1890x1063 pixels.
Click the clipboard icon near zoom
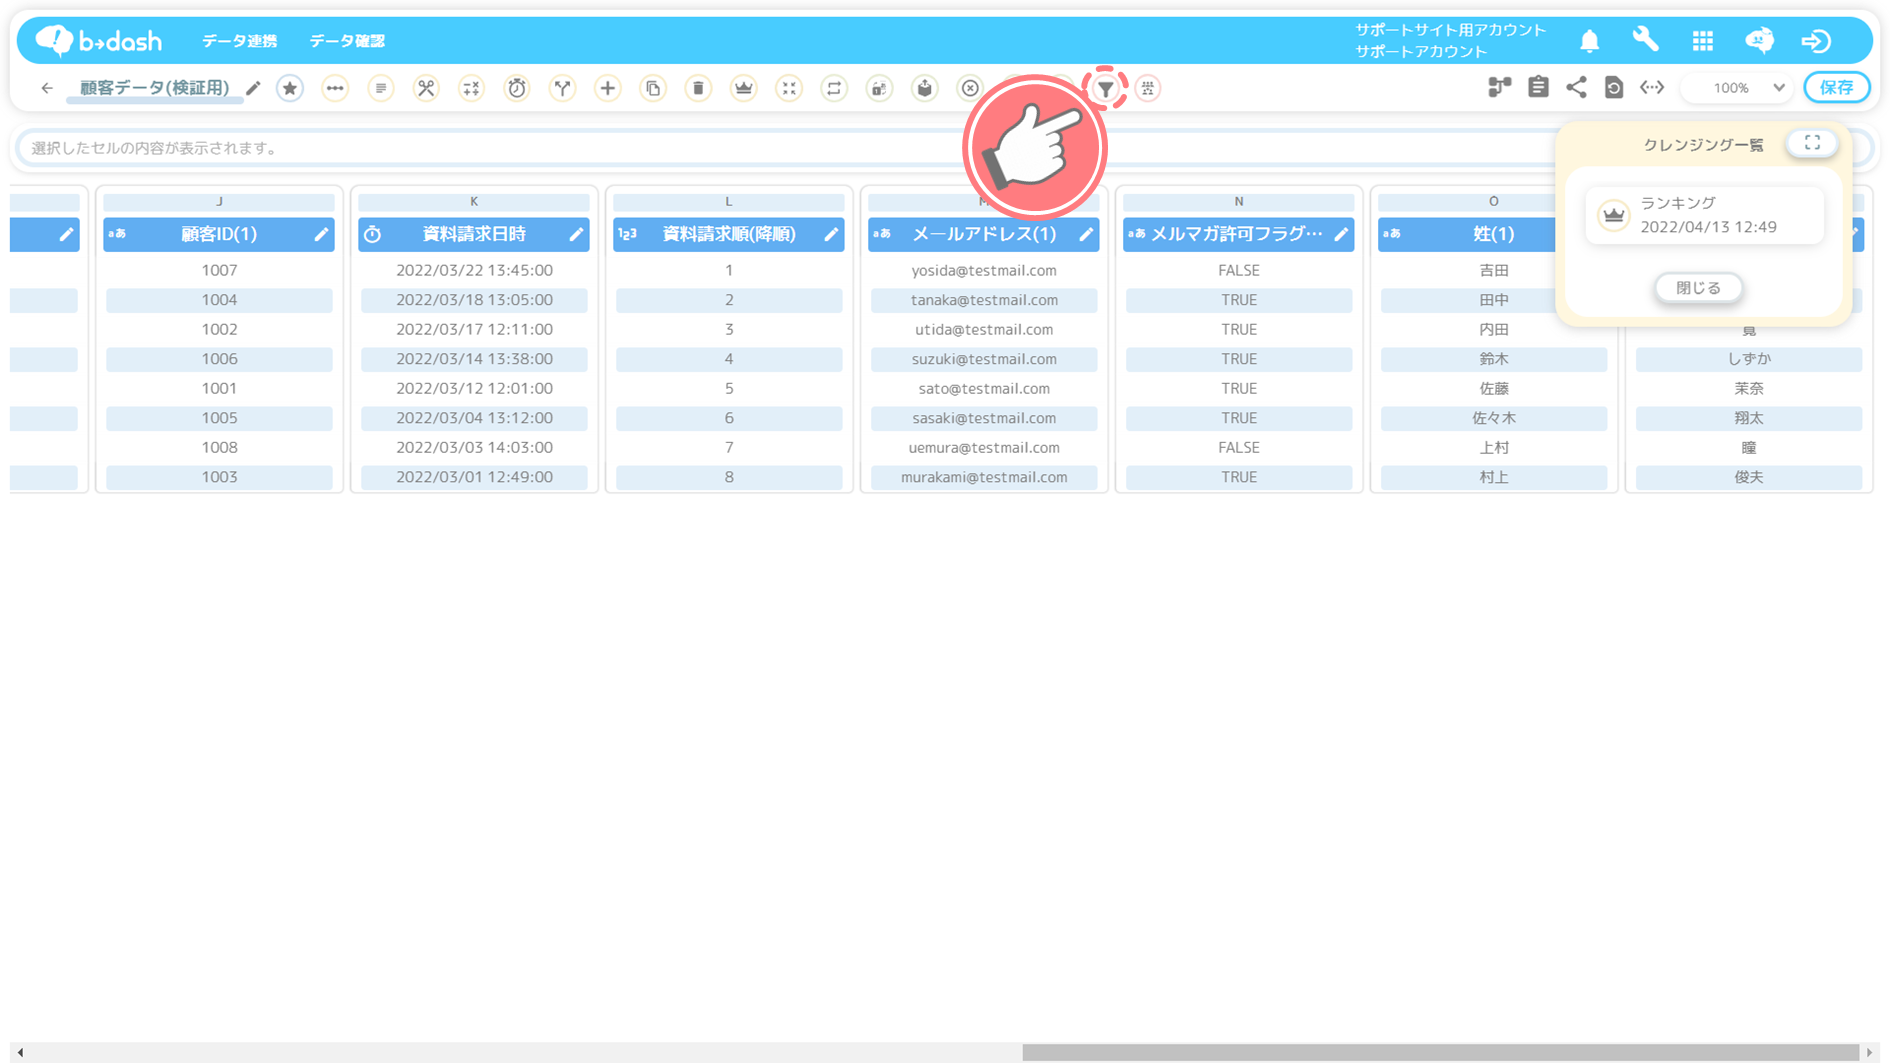tap(1538, 87)
